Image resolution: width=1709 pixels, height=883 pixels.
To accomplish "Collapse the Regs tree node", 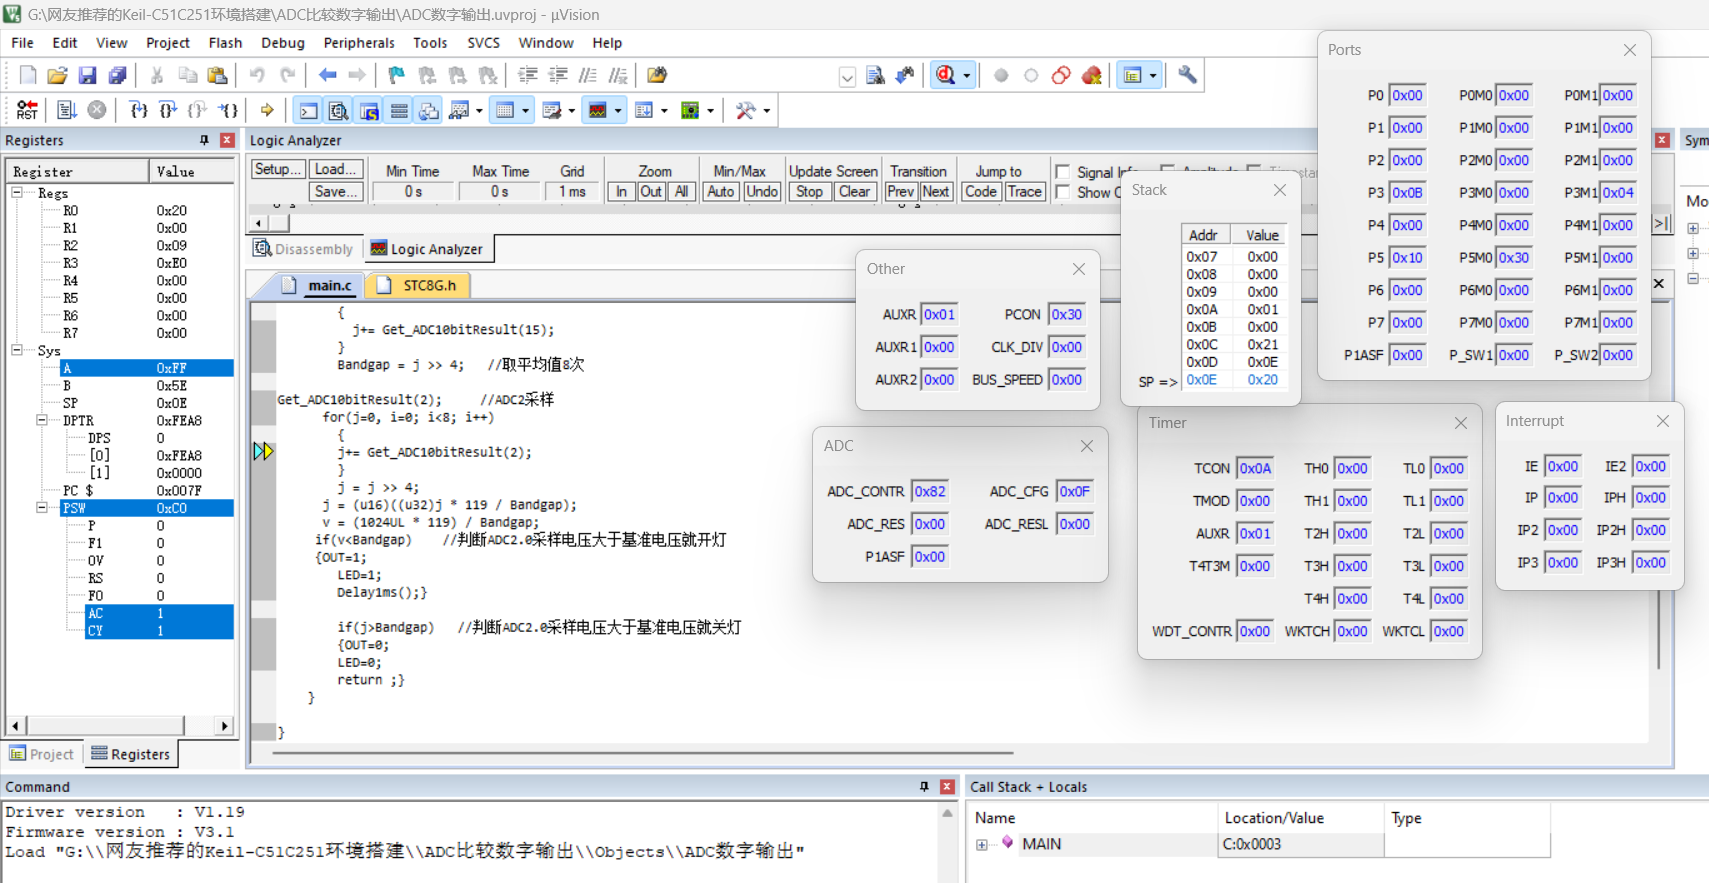I will (17, 192).
